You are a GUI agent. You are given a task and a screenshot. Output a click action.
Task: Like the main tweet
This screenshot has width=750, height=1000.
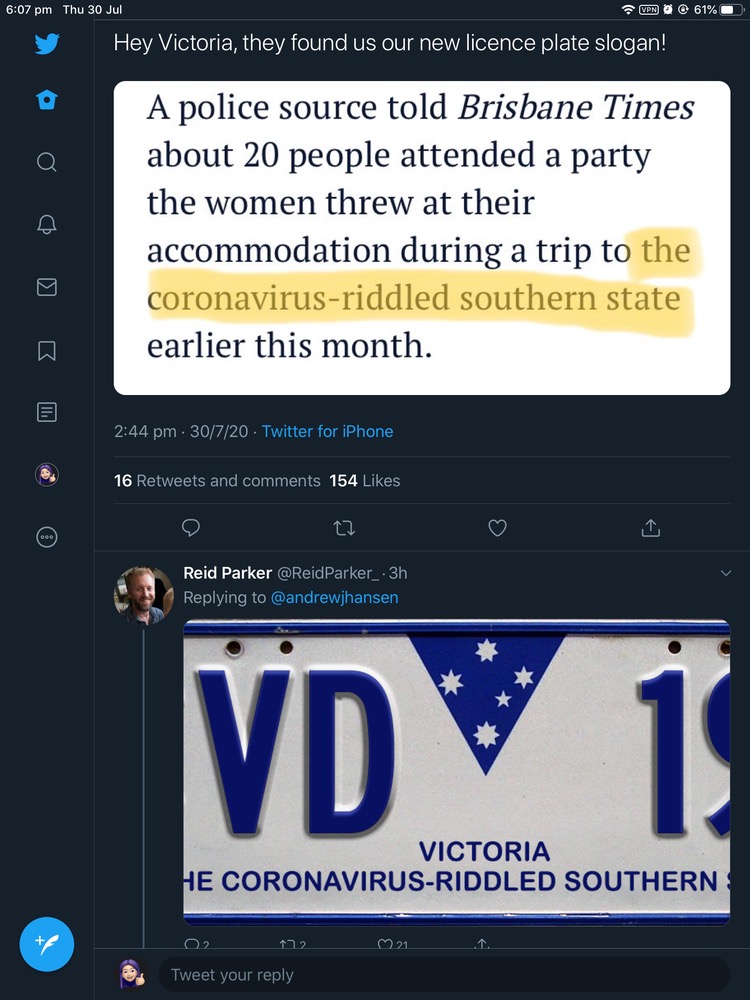pyautogui.click(x=497, y=527)
